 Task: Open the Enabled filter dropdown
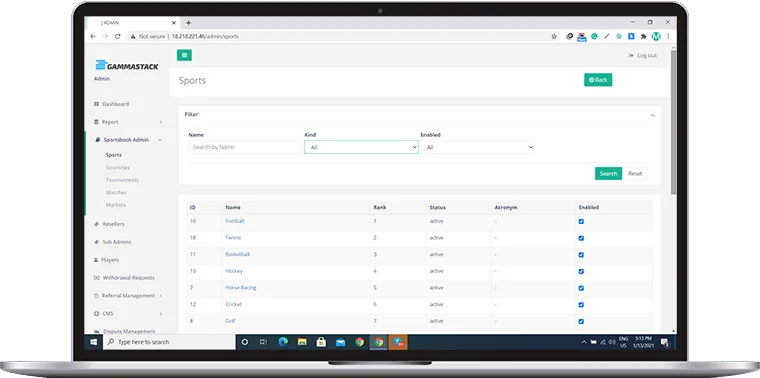point(477,147)
